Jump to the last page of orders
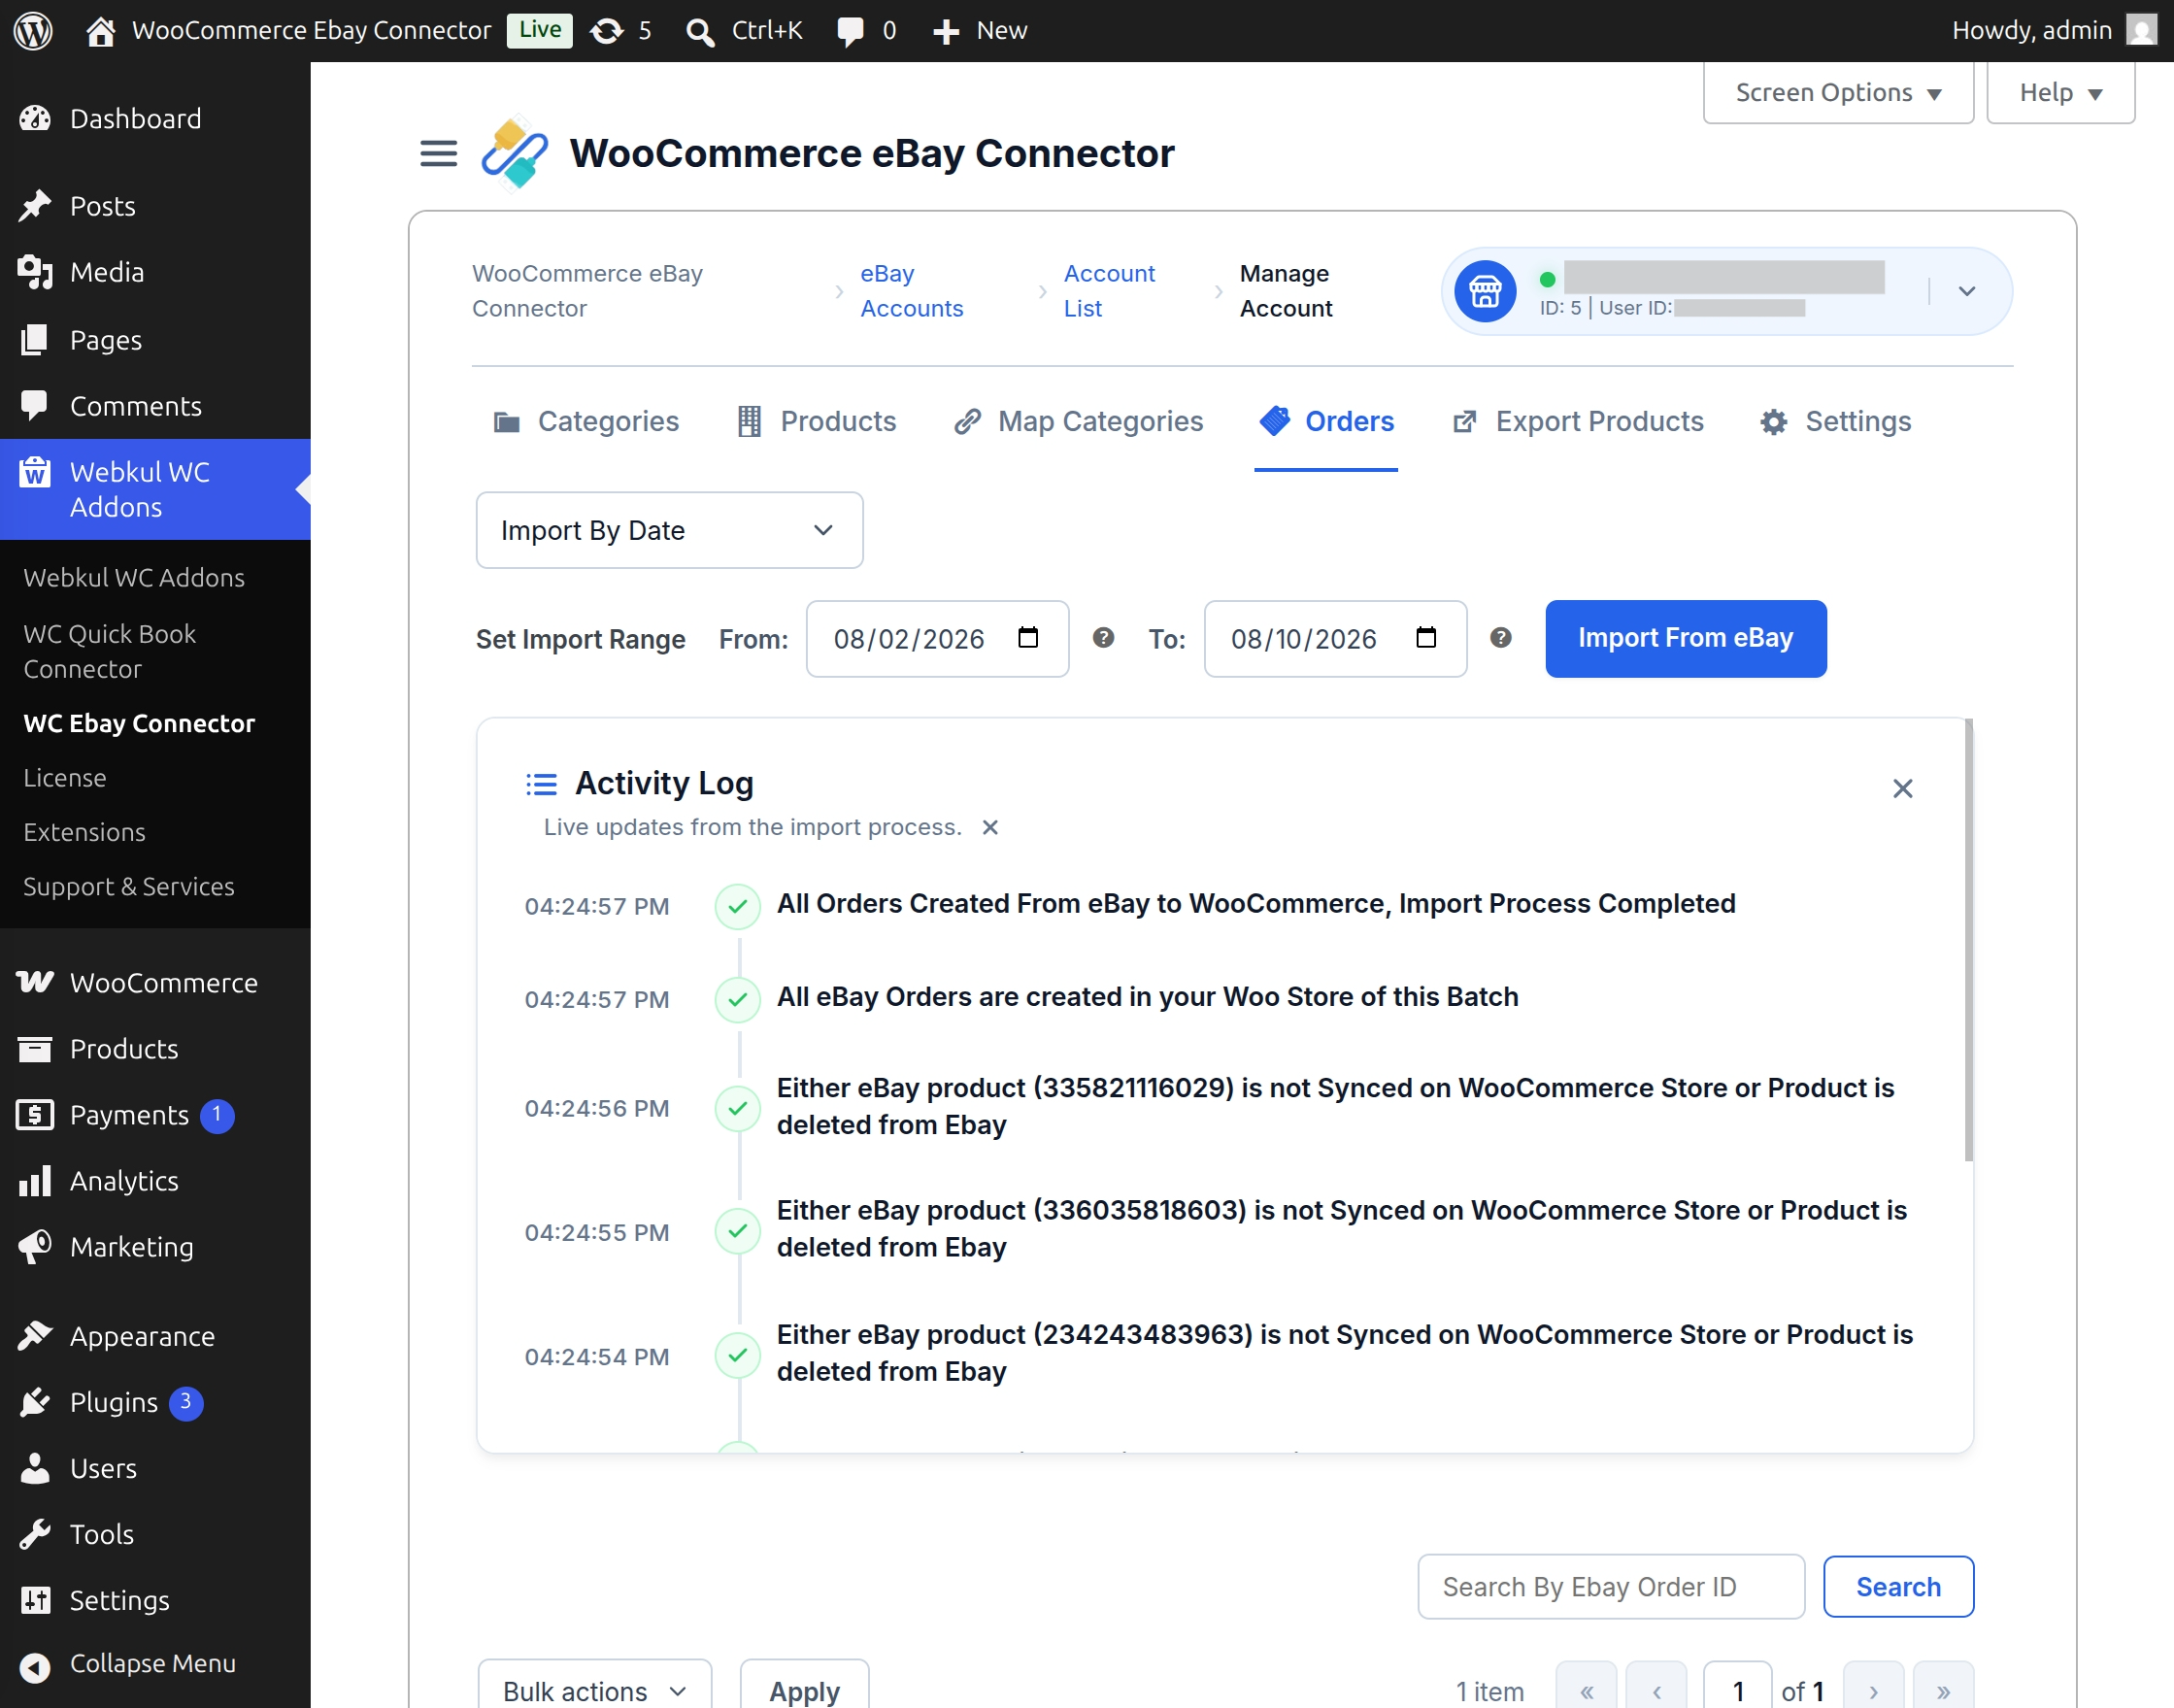Screen dimensions: 2174x1708 point(1943,1689)
